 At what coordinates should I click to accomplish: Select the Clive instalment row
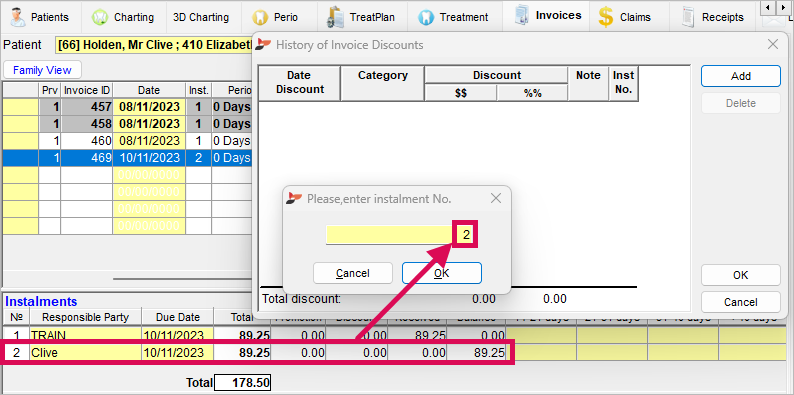click(395, 353)
